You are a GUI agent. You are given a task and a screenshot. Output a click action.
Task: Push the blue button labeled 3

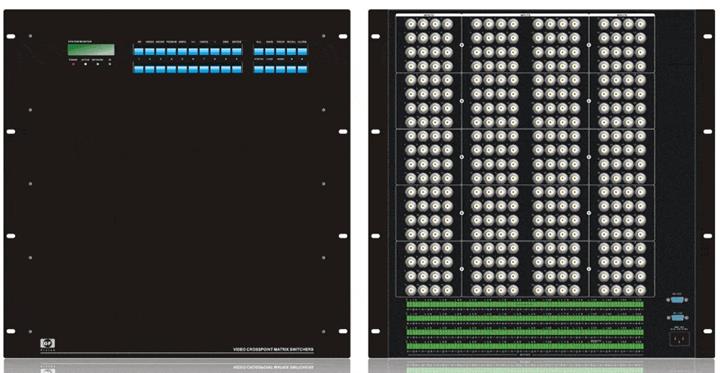tap(161, 69)
